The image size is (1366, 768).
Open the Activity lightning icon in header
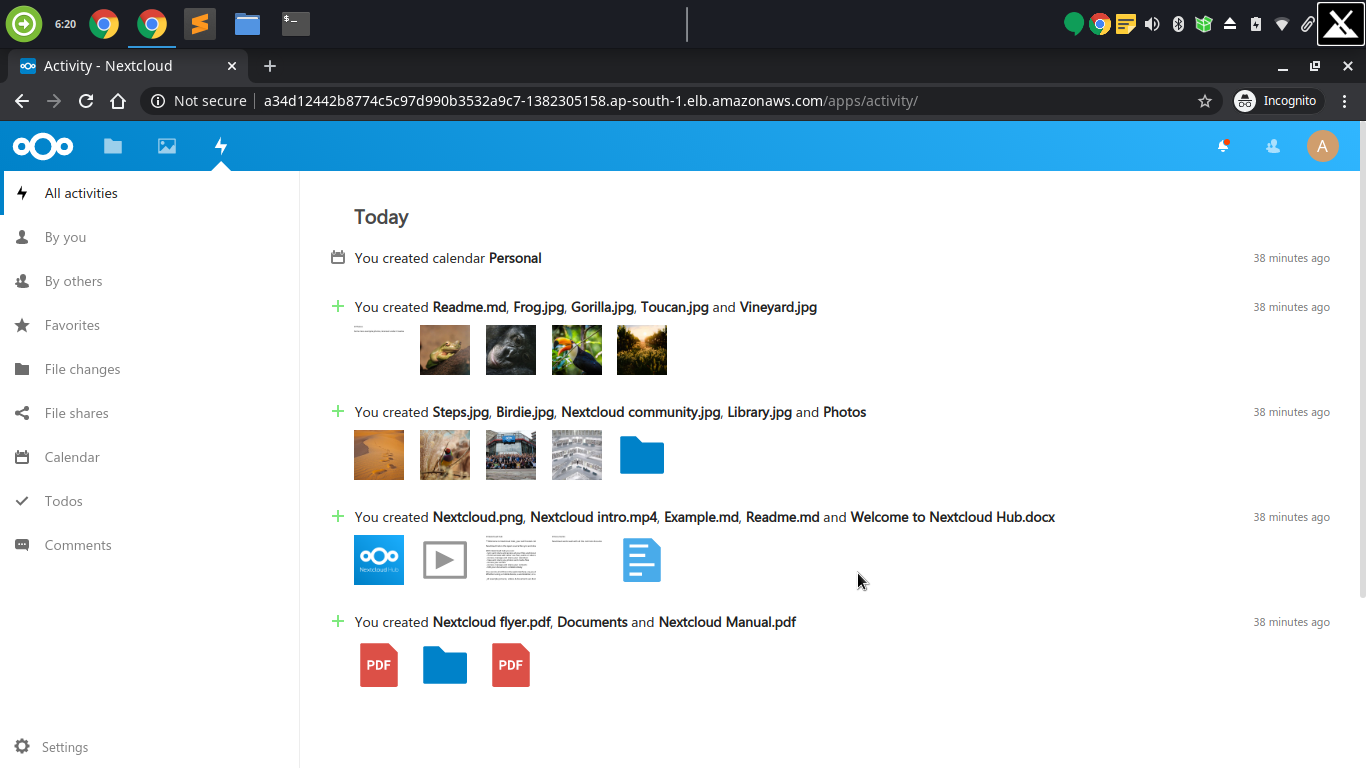coord(221,146)
